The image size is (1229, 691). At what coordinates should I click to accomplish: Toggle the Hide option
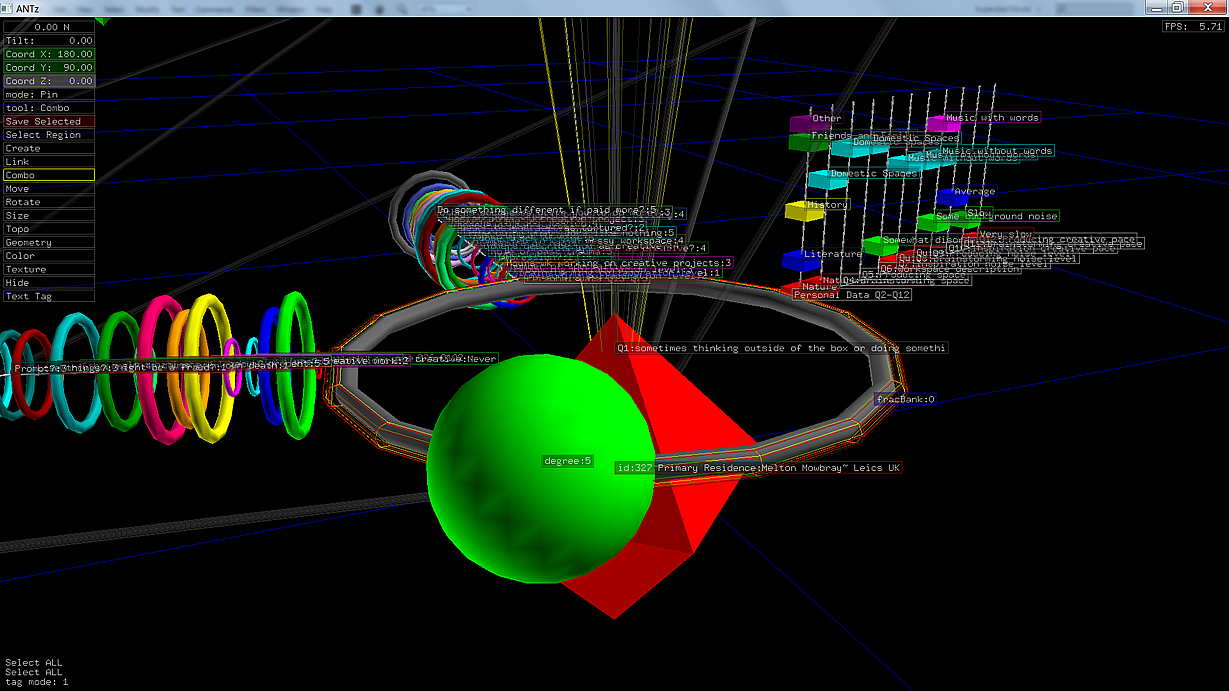49,283
